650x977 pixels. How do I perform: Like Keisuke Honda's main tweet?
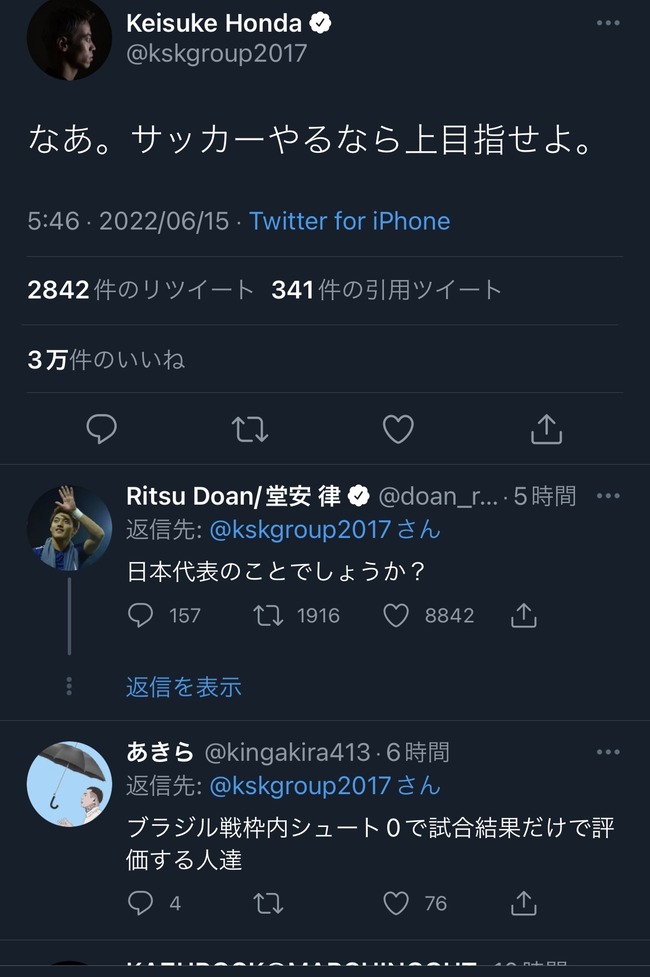tap(398, 429)
